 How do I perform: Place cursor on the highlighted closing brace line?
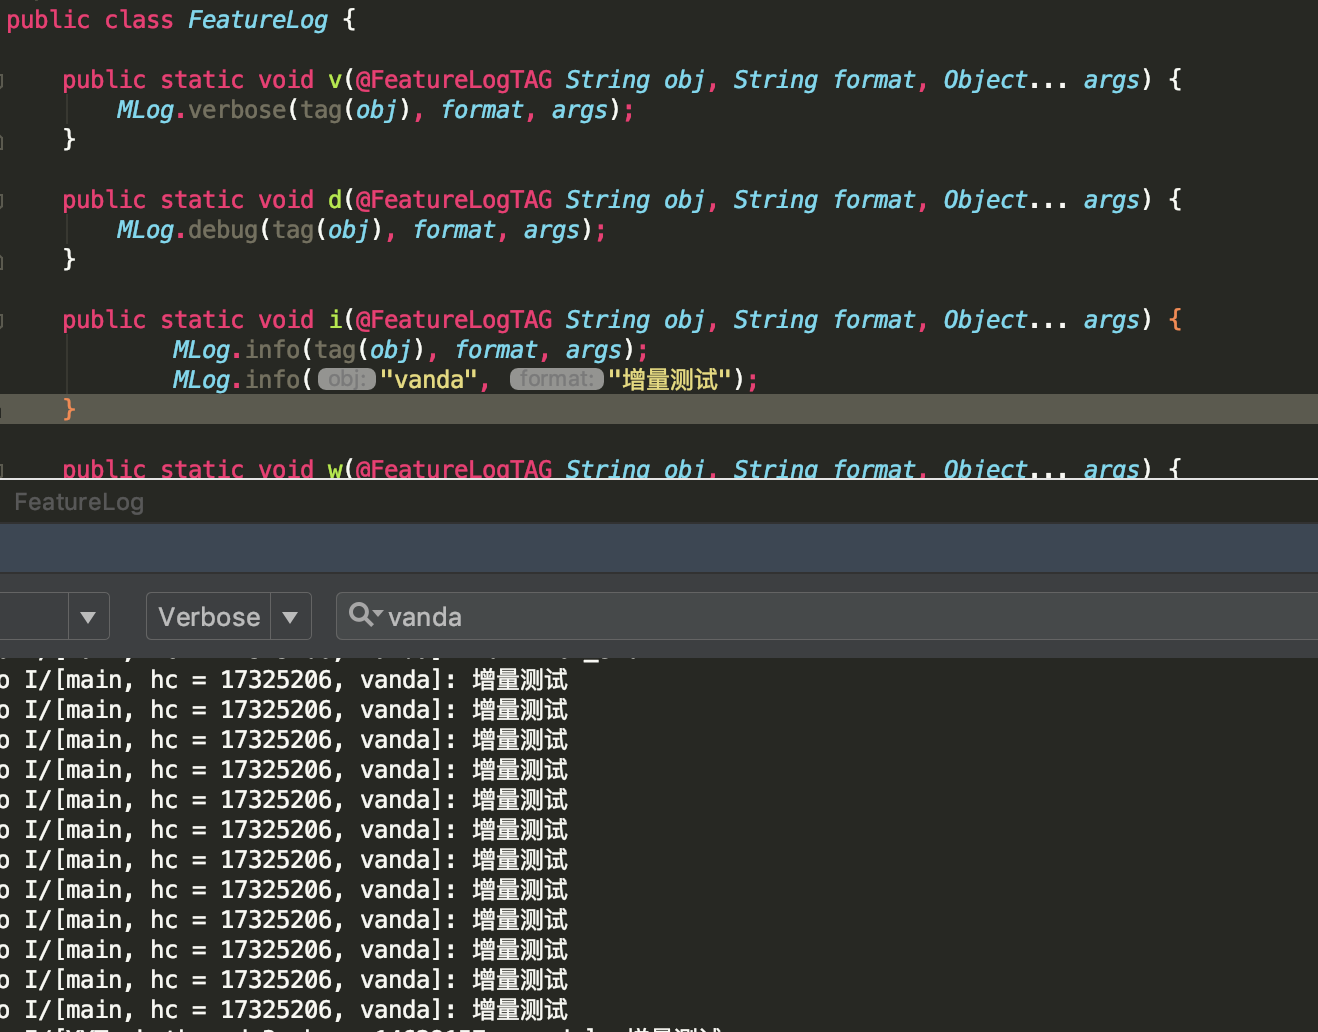(x=659, y=409)
